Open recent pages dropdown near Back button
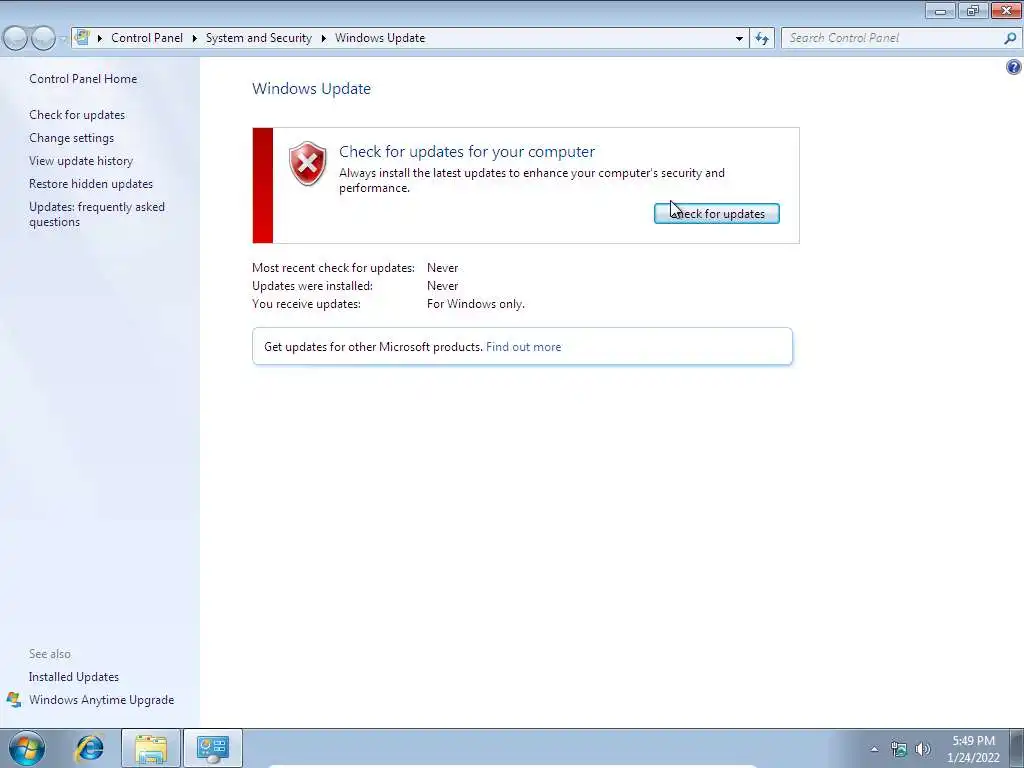The image size is (1024, 768). (x=63, y=39)
